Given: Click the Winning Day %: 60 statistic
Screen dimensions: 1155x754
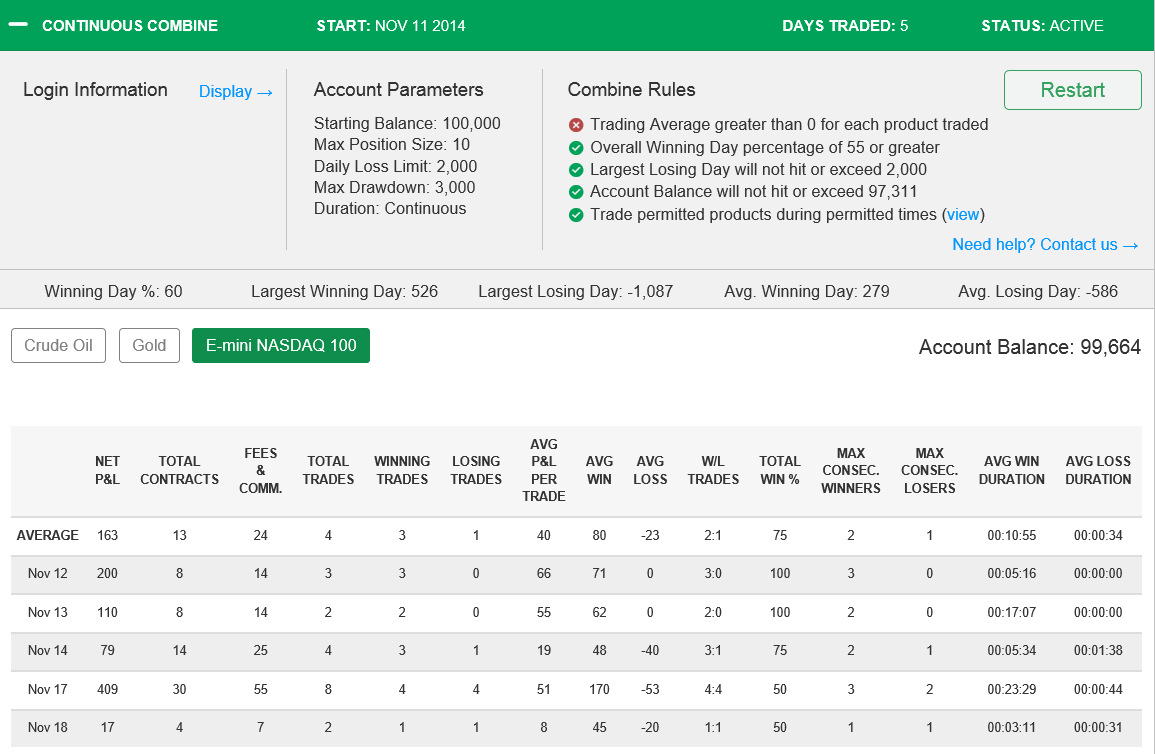Looking at the screenshot, I should point(113,292).
